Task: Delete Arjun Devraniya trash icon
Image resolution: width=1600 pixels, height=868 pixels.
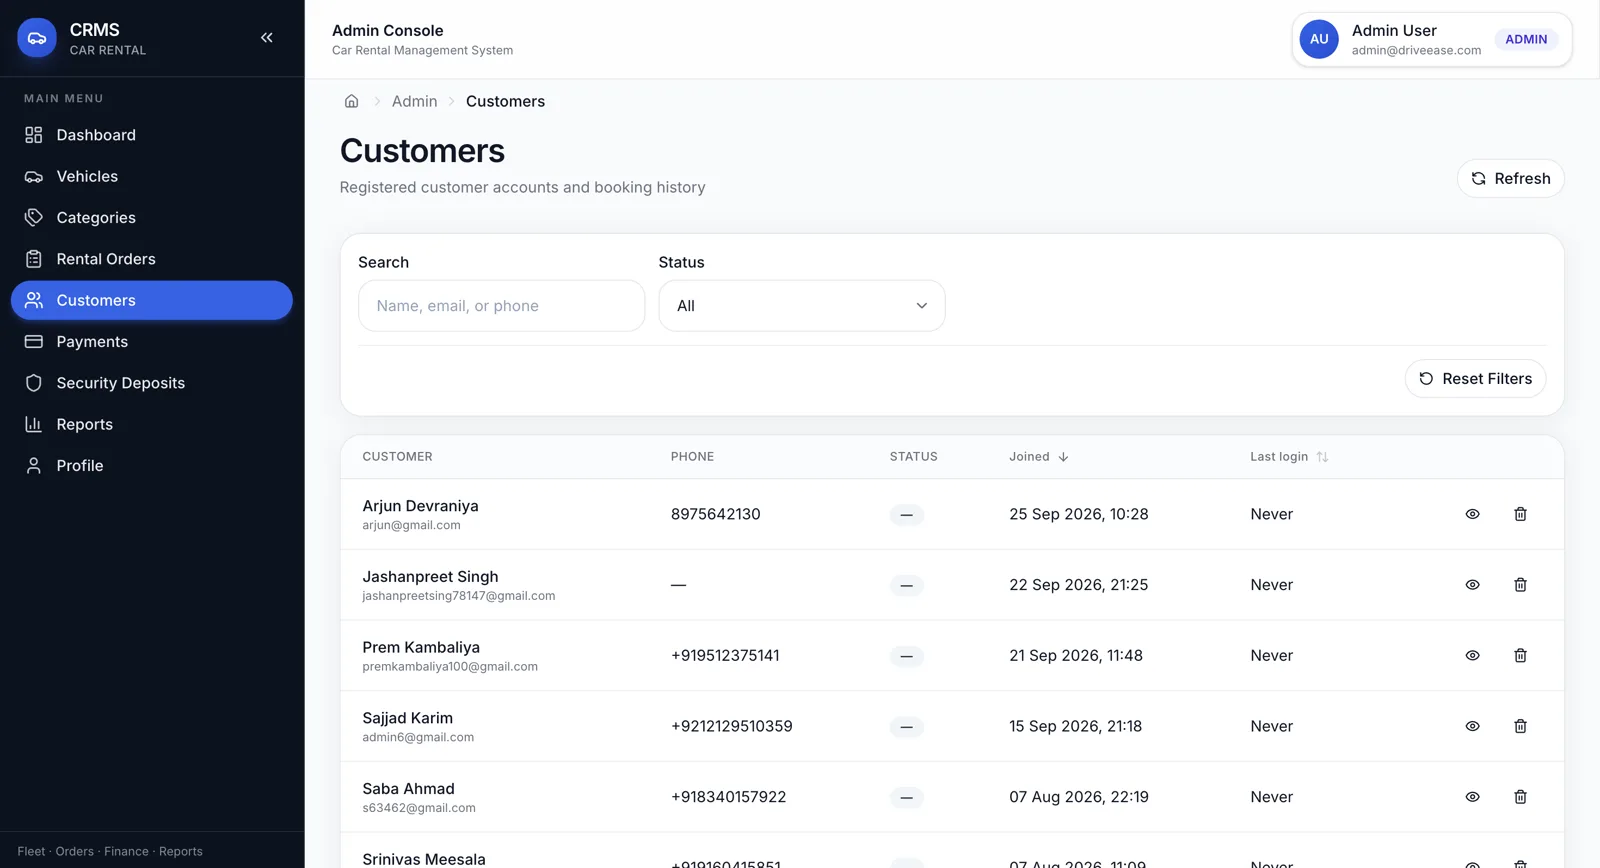Action: [1520, 514]
